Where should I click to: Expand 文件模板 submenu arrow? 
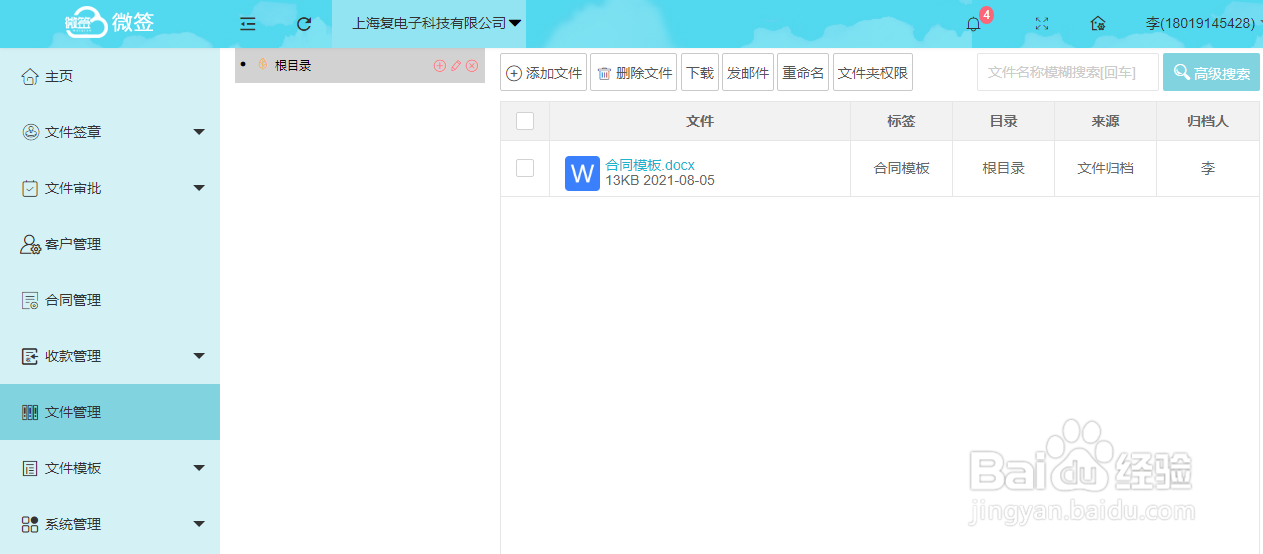point(199,468)
